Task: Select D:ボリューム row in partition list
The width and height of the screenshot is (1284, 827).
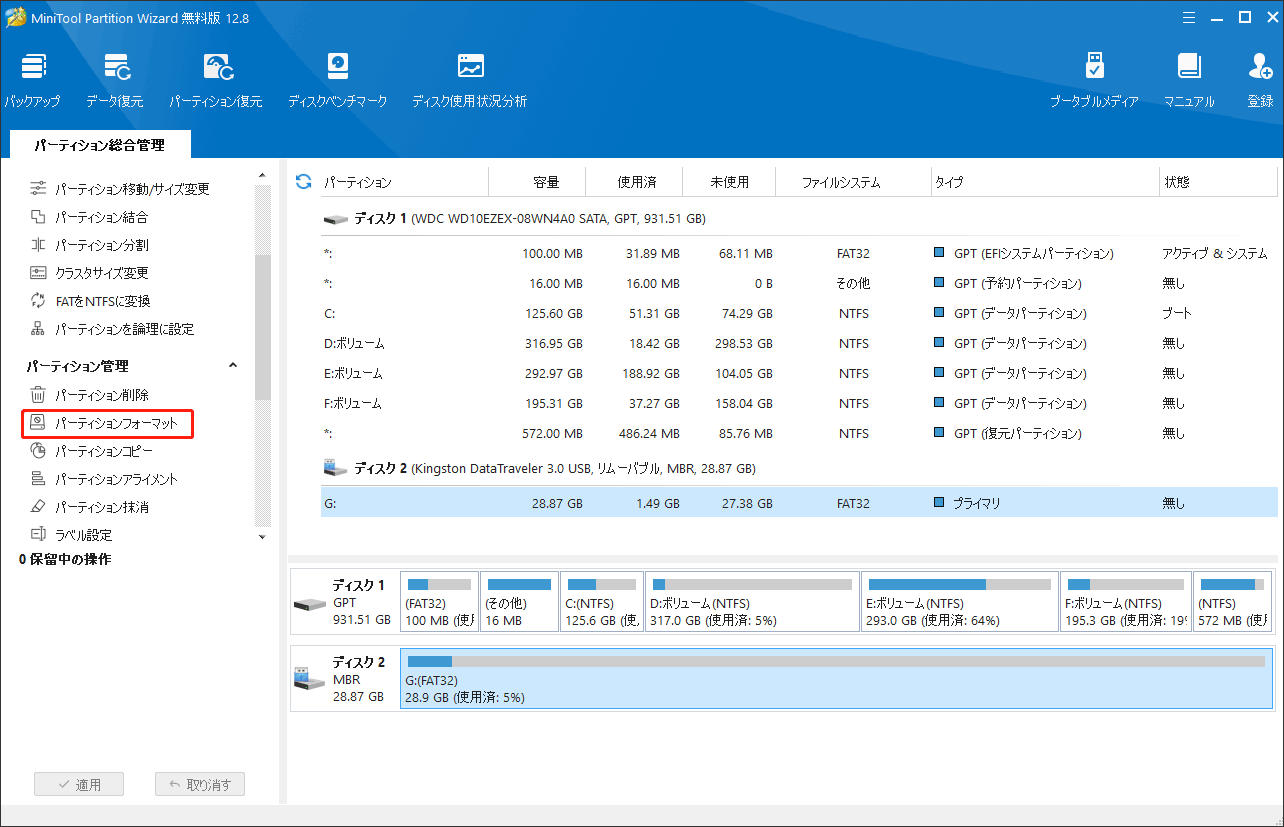Action: (x=799, y=343)
